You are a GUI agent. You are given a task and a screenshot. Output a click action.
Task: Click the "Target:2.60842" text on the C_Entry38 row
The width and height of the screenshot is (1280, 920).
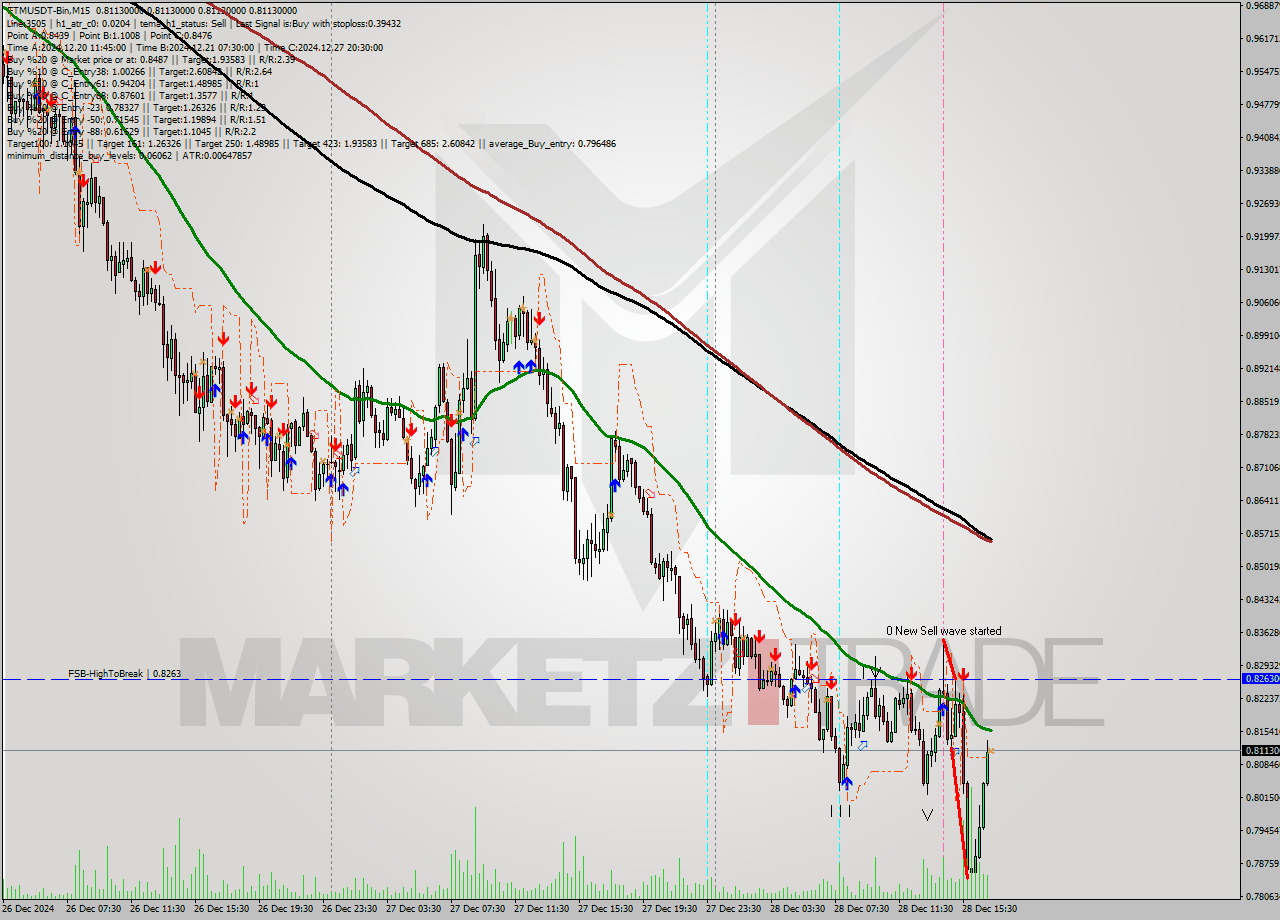click(190, 72)
